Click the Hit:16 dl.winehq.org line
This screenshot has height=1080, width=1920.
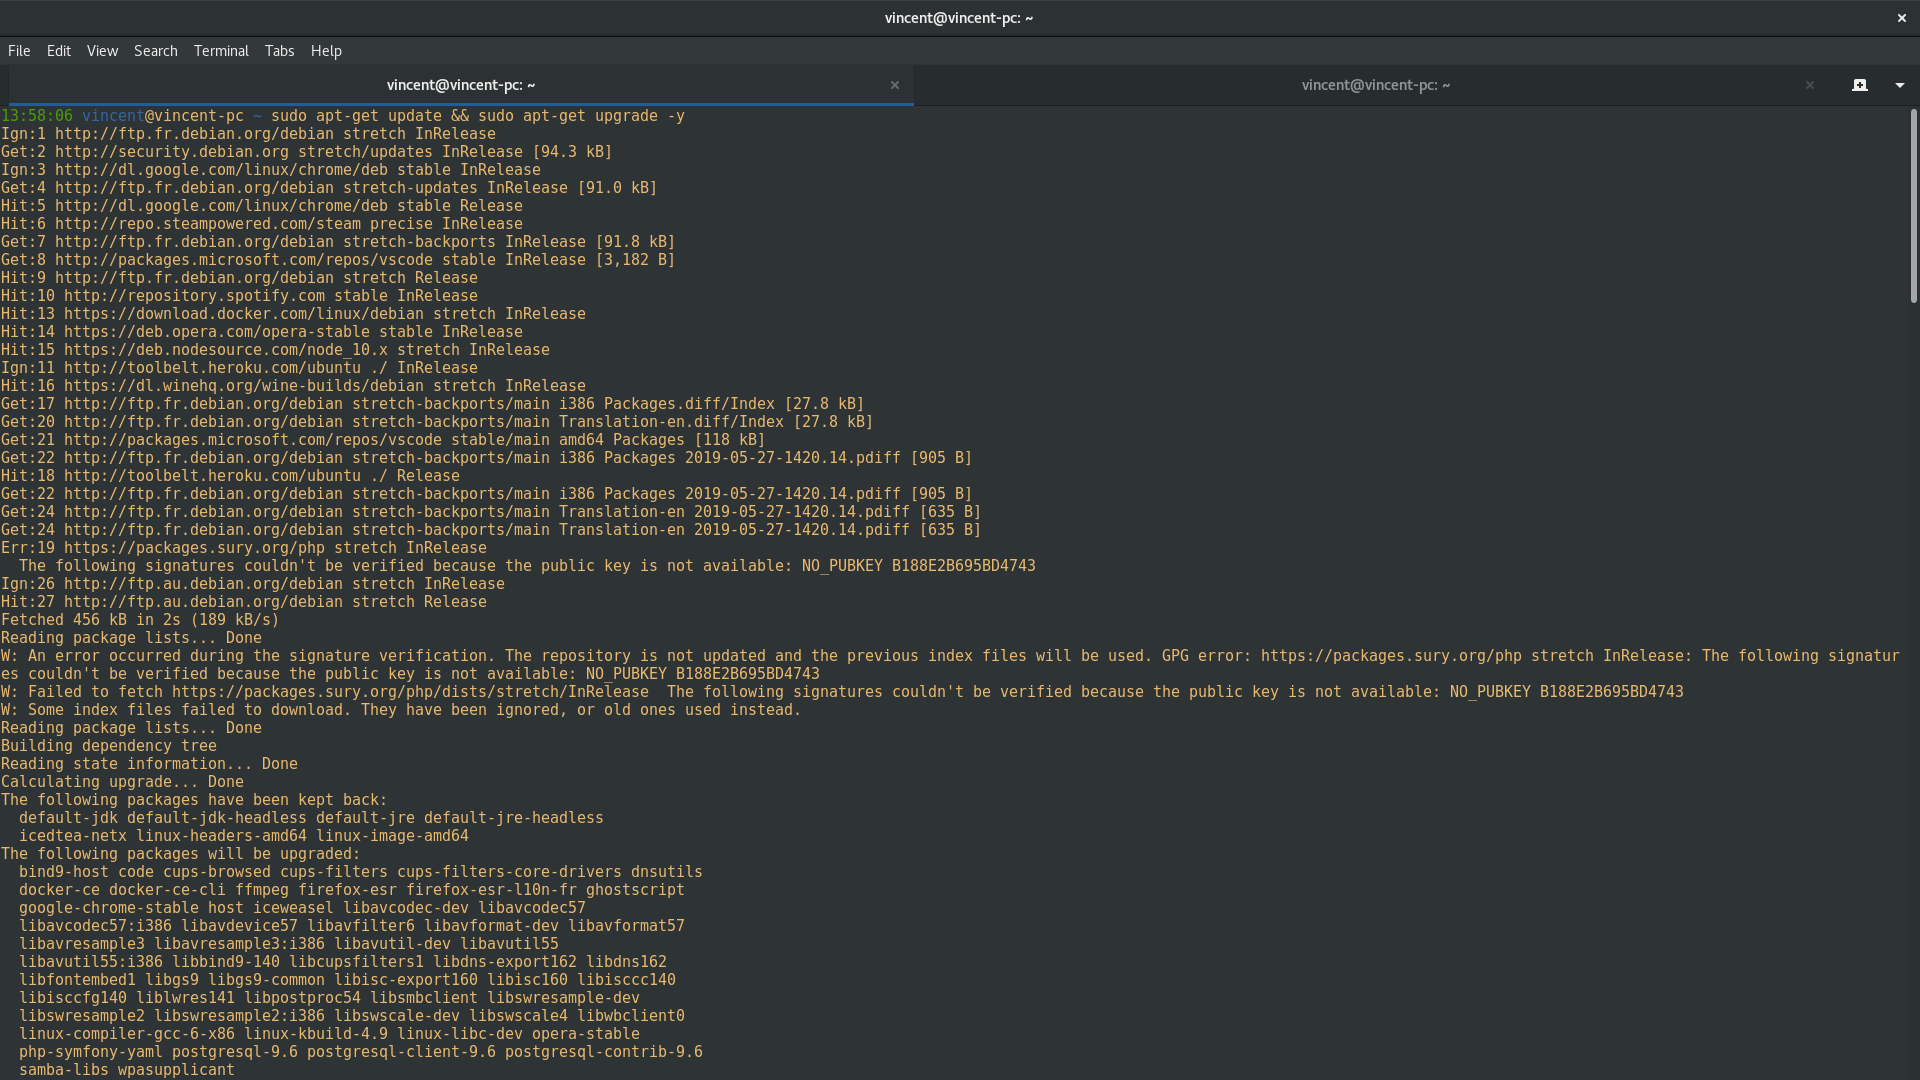point(294,386)
